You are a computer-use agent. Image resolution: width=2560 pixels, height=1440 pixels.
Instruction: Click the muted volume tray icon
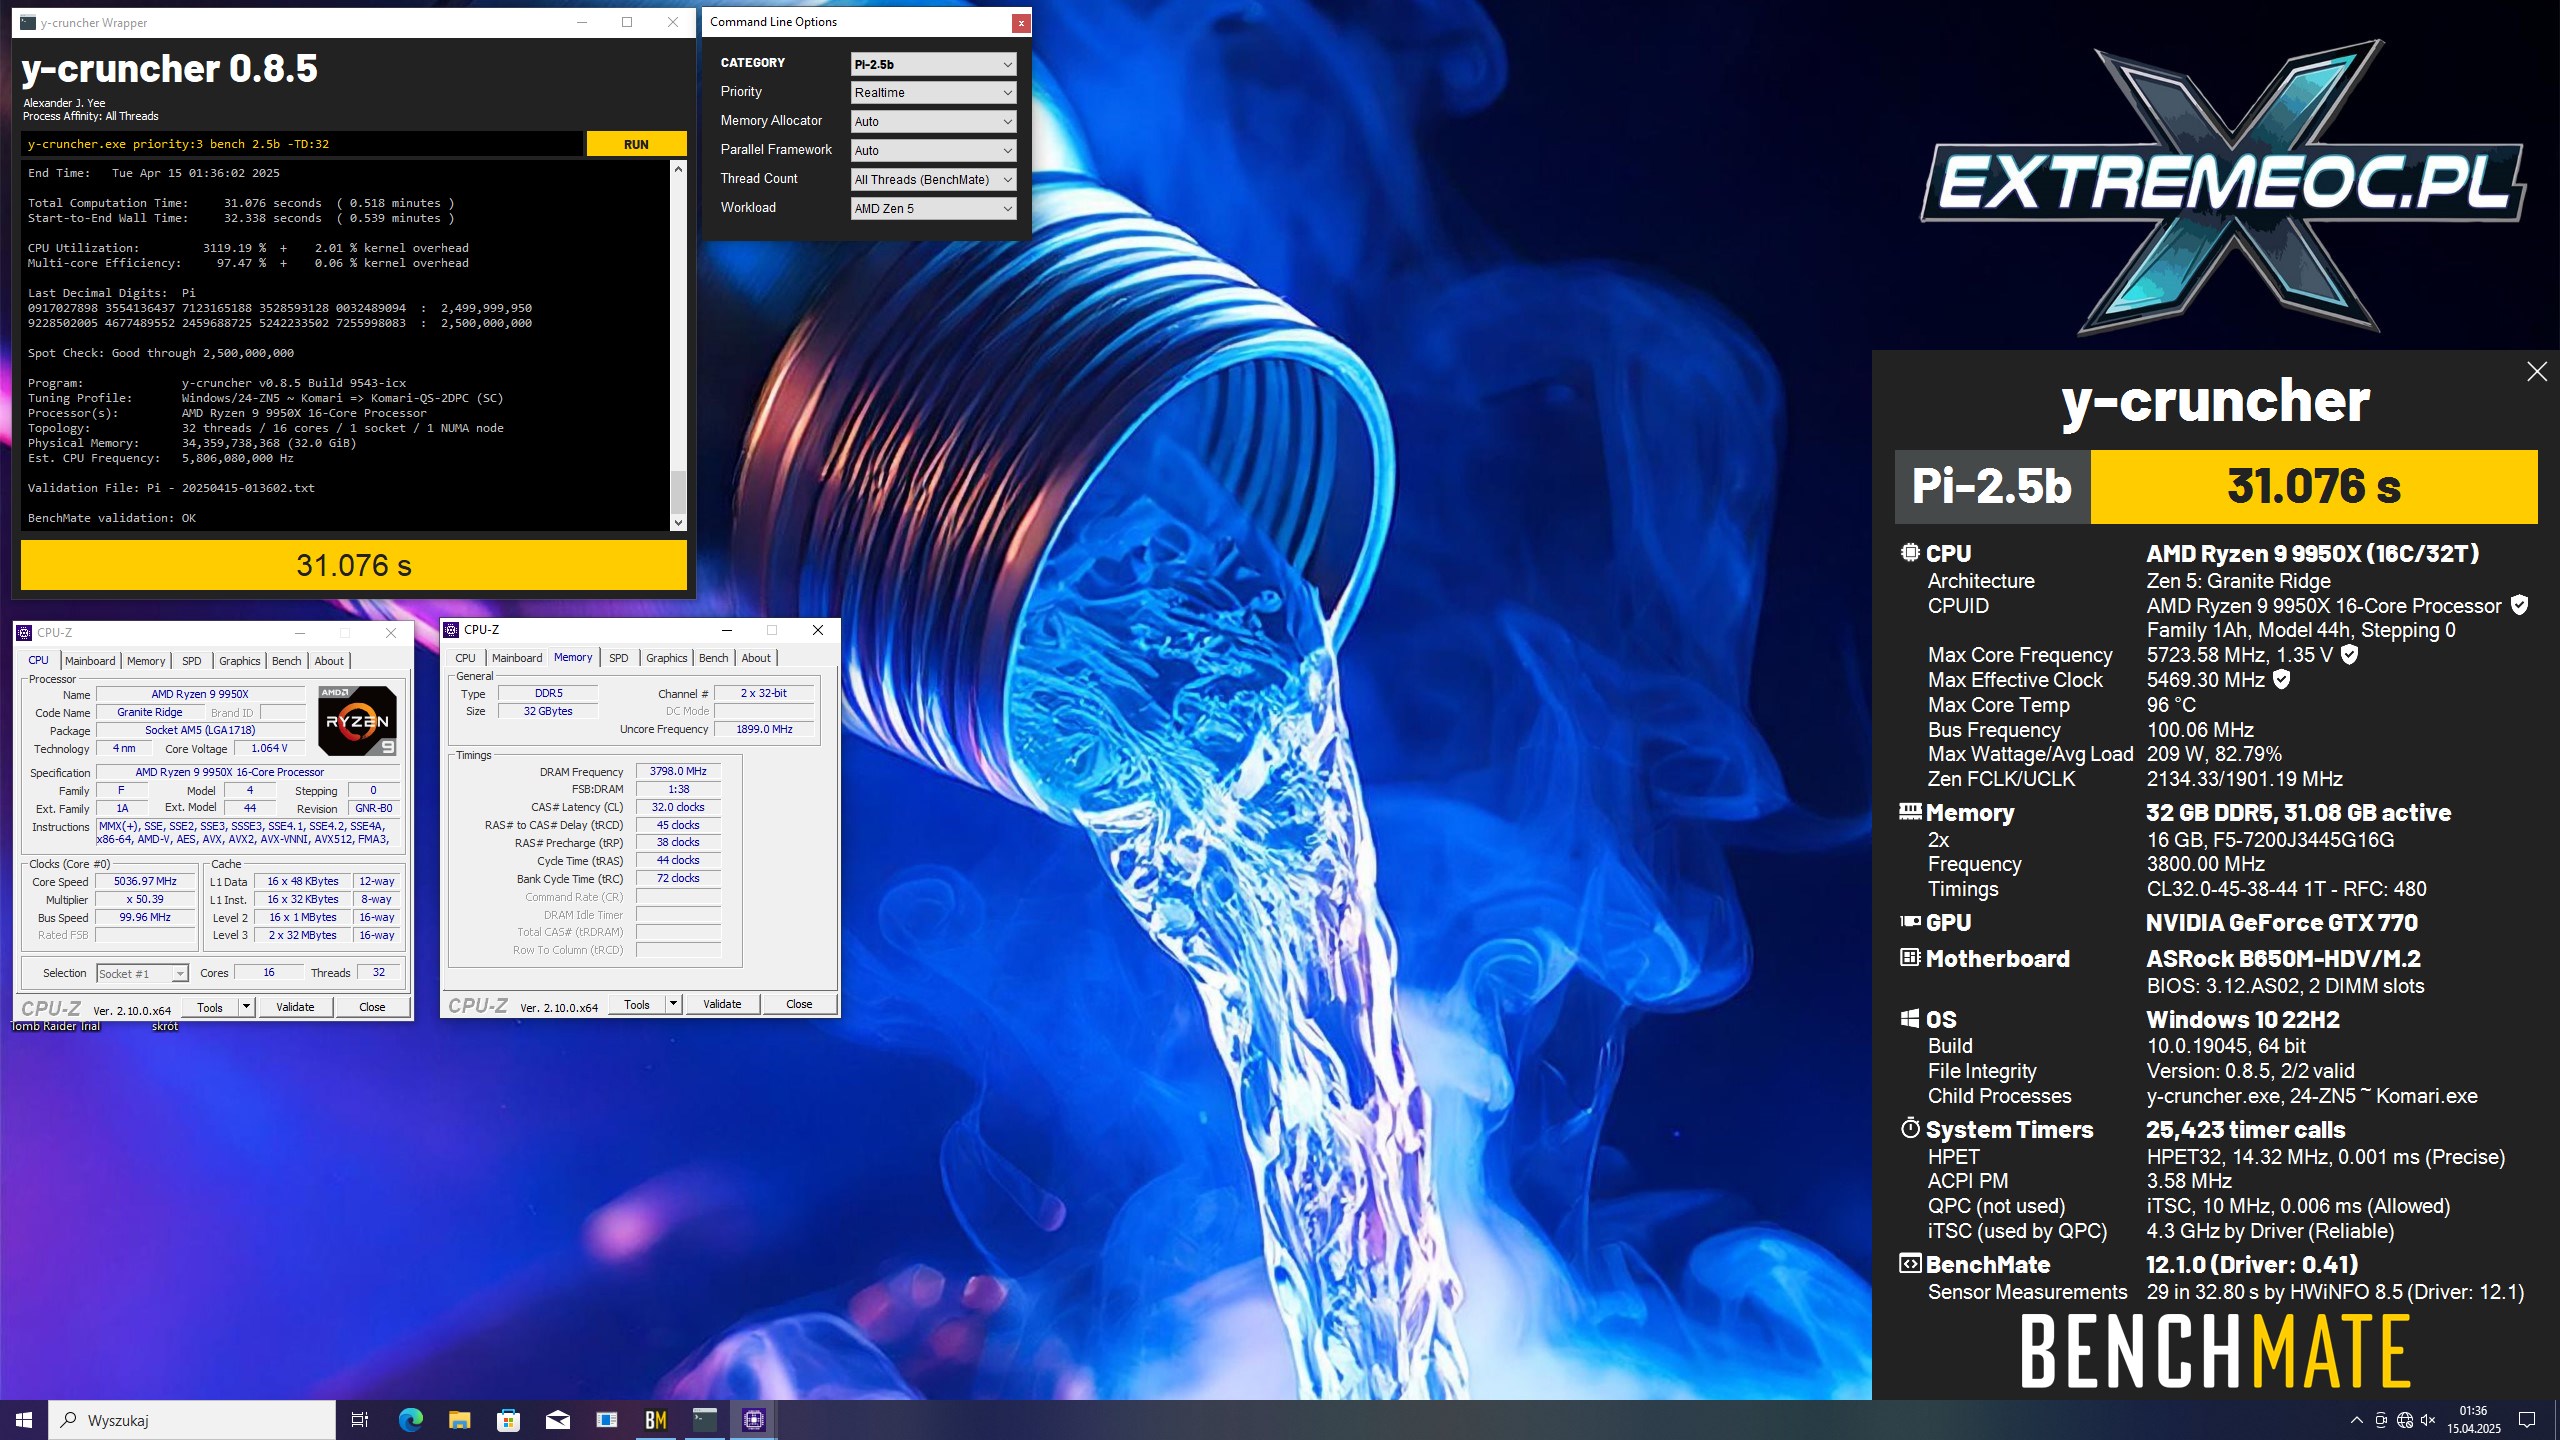[x=2428, y=1420]
